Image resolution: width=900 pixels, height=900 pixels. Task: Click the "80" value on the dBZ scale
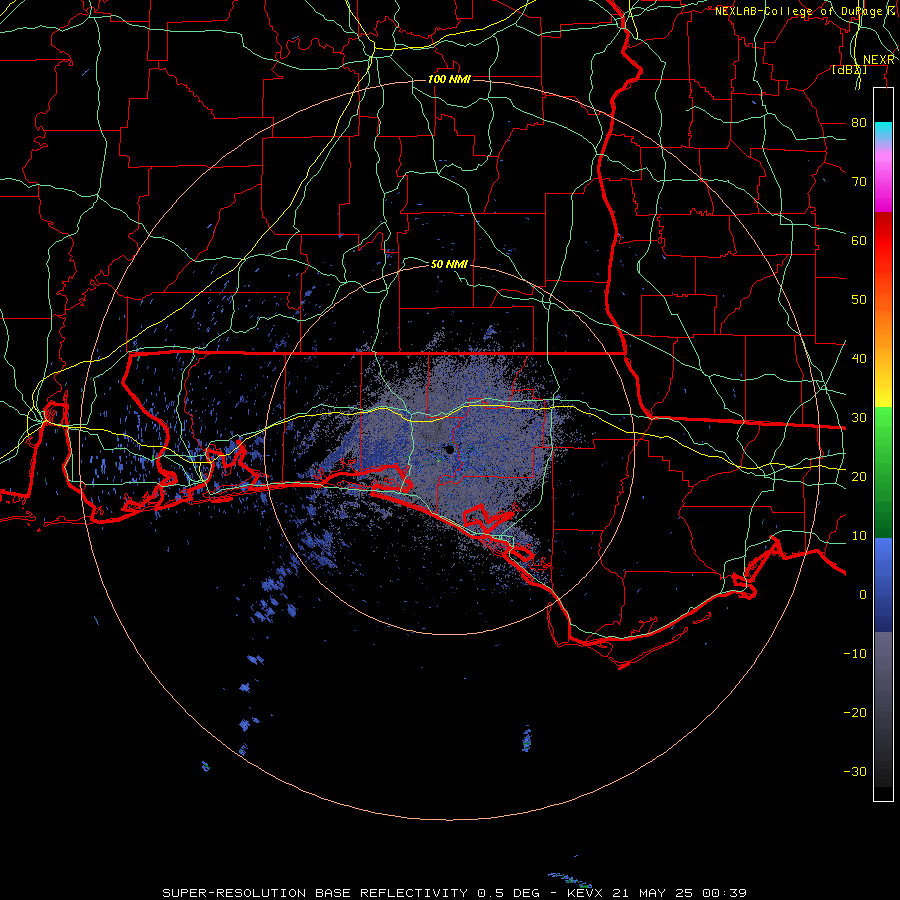[859, 122]
